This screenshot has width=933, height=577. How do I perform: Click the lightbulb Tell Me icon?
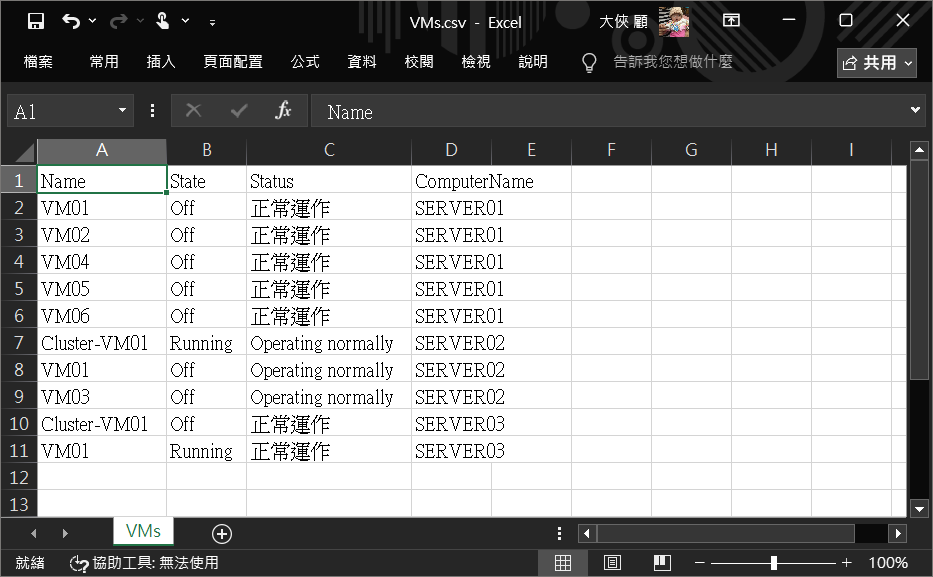(590, 62)
